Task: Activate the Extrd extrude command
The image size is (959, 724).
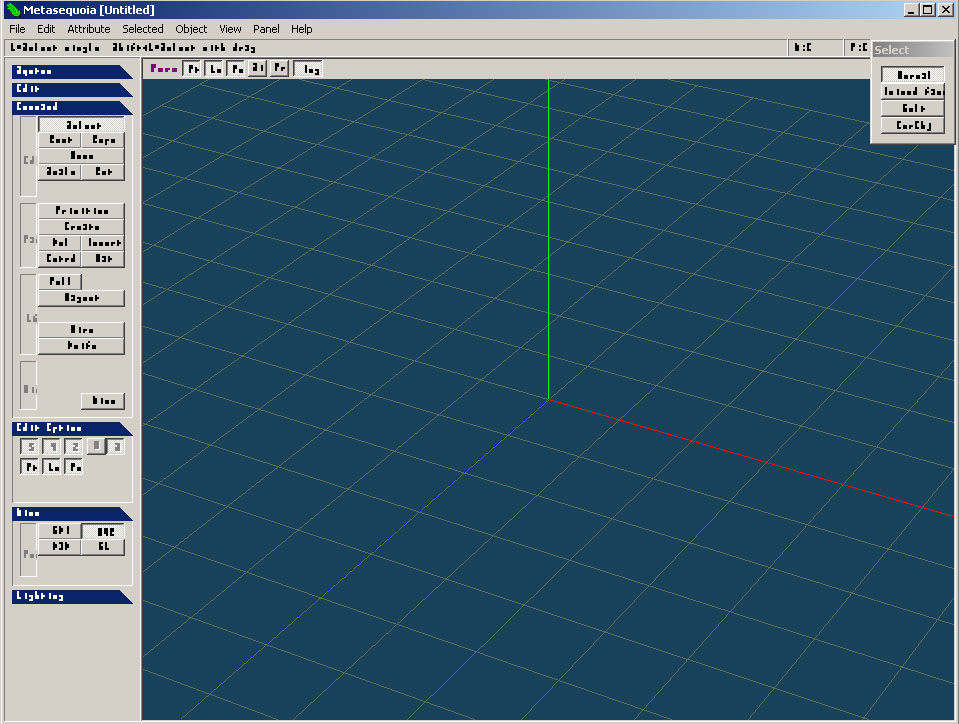Action: (x=60, y=259)
